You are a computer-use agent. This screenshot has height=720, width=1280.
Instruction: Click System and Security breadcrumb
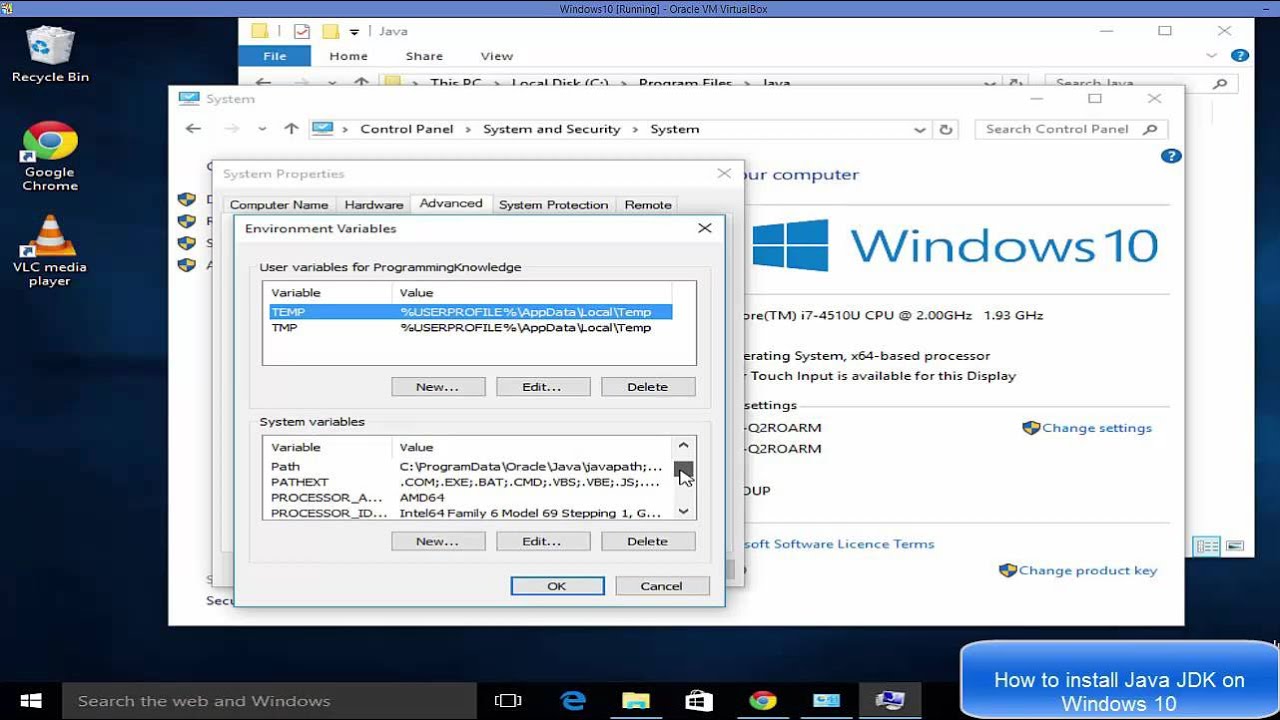pyautogui.click(x=552, y=129)
